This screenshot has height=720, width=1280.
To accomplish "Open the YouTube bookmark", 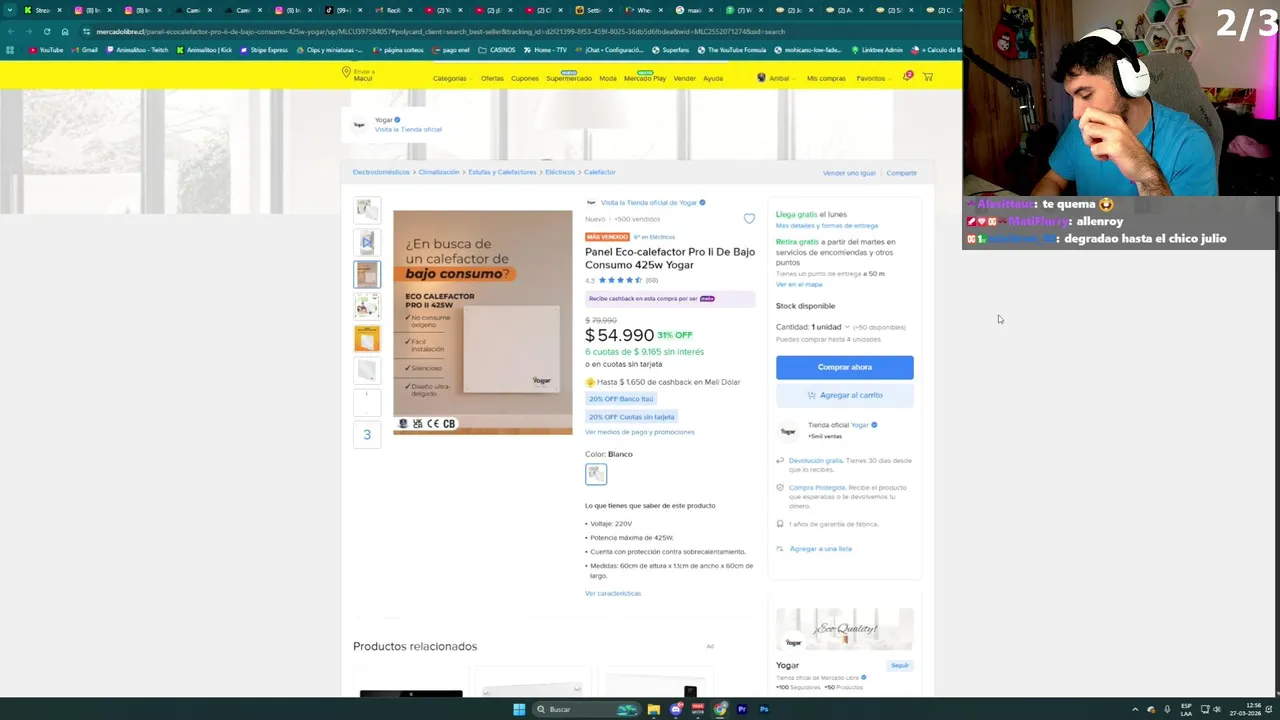I will point(46,50).
